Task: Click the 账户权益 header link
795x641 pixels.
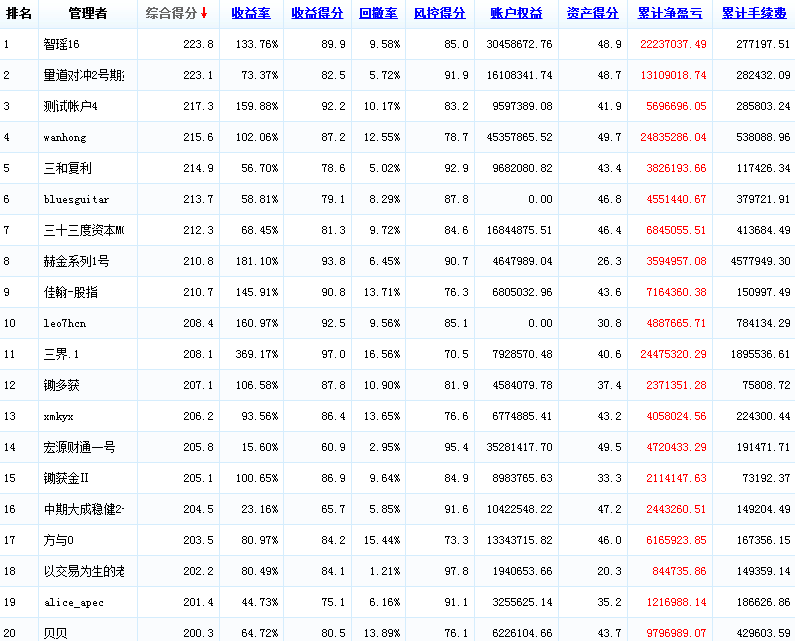Action: pyautogui.click(x=516, y=14)
